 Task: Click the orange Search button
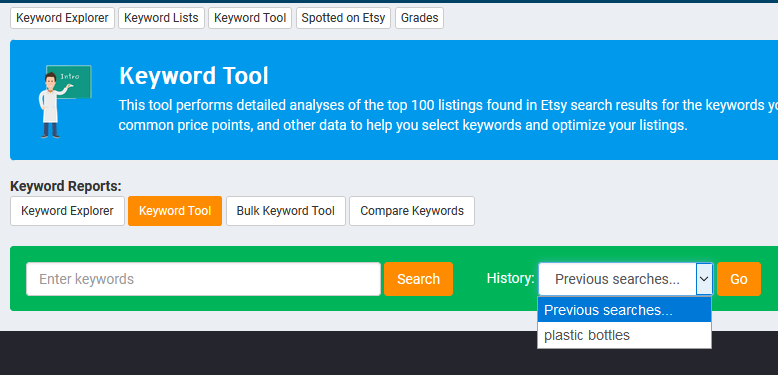click(x=418, y=279)
